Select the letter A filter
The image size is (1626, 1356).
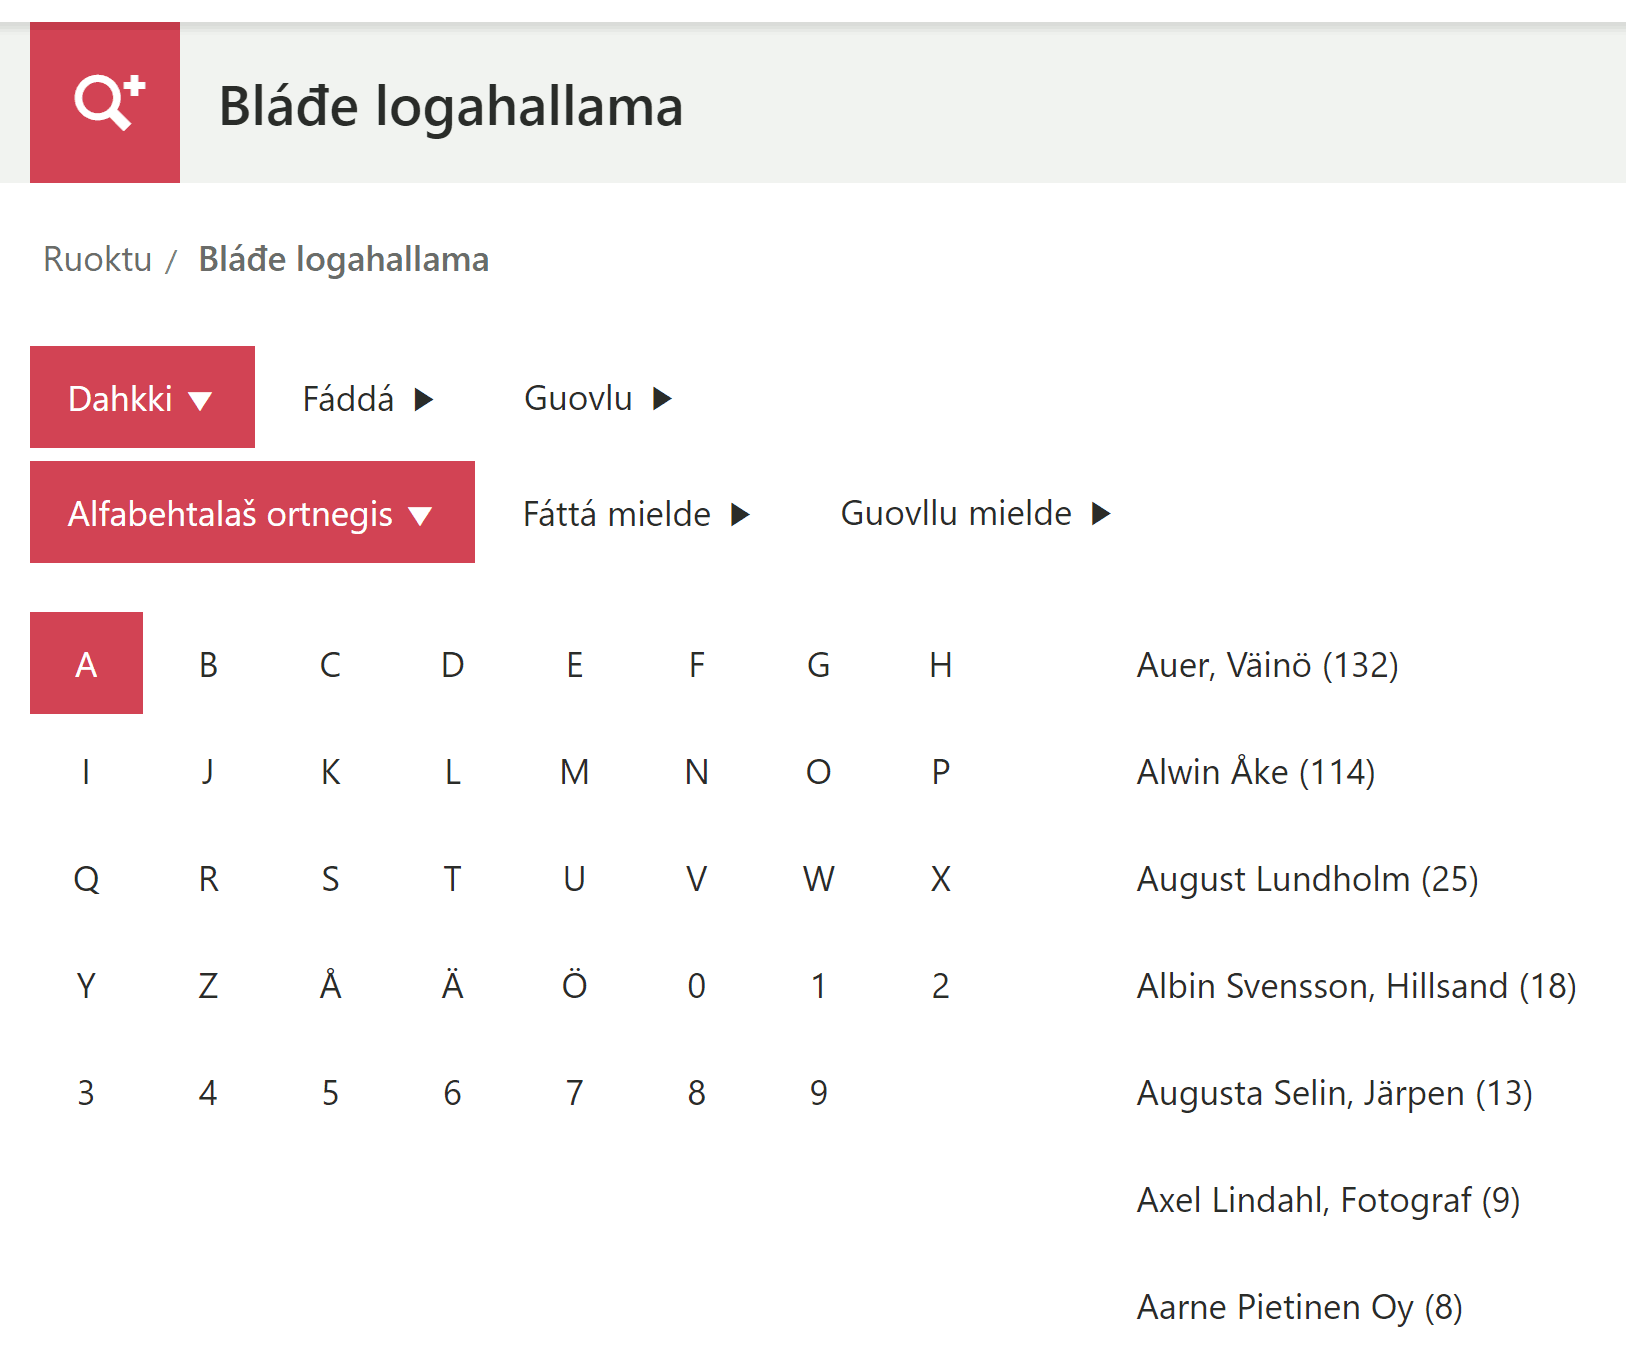(x=86, y=663)
